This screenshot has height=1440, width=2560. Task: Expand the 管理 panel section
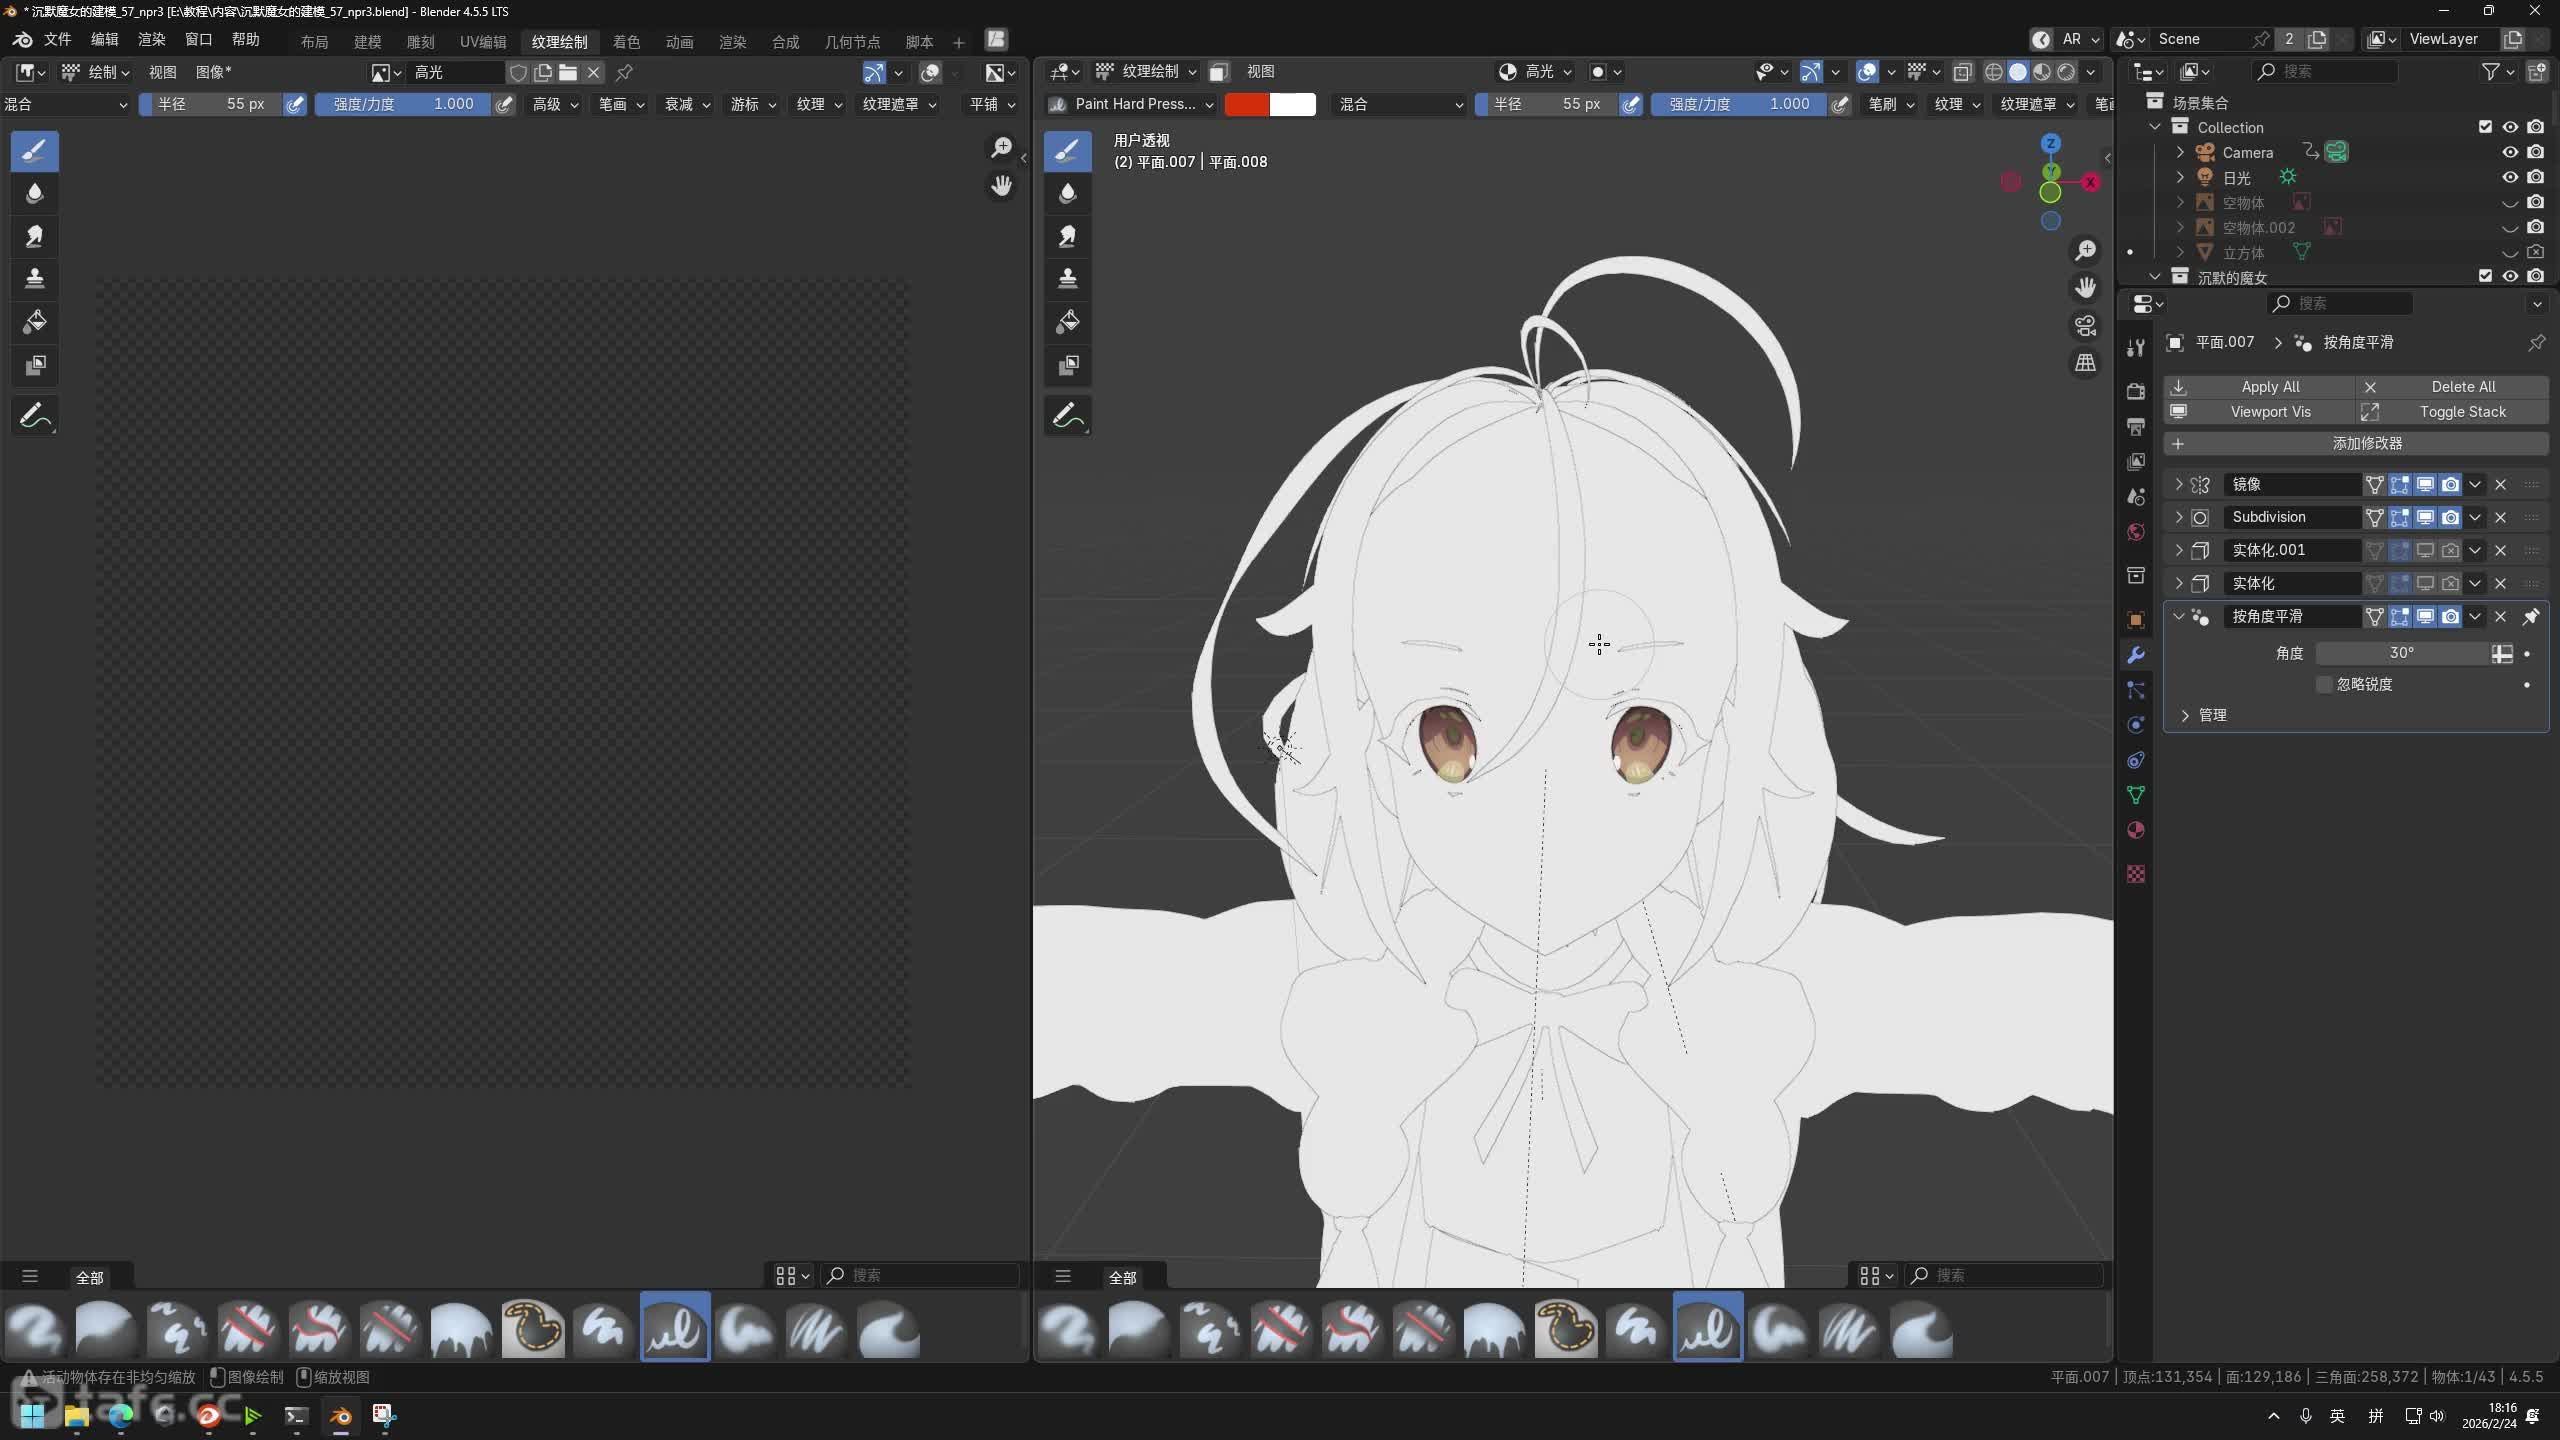2185,715
